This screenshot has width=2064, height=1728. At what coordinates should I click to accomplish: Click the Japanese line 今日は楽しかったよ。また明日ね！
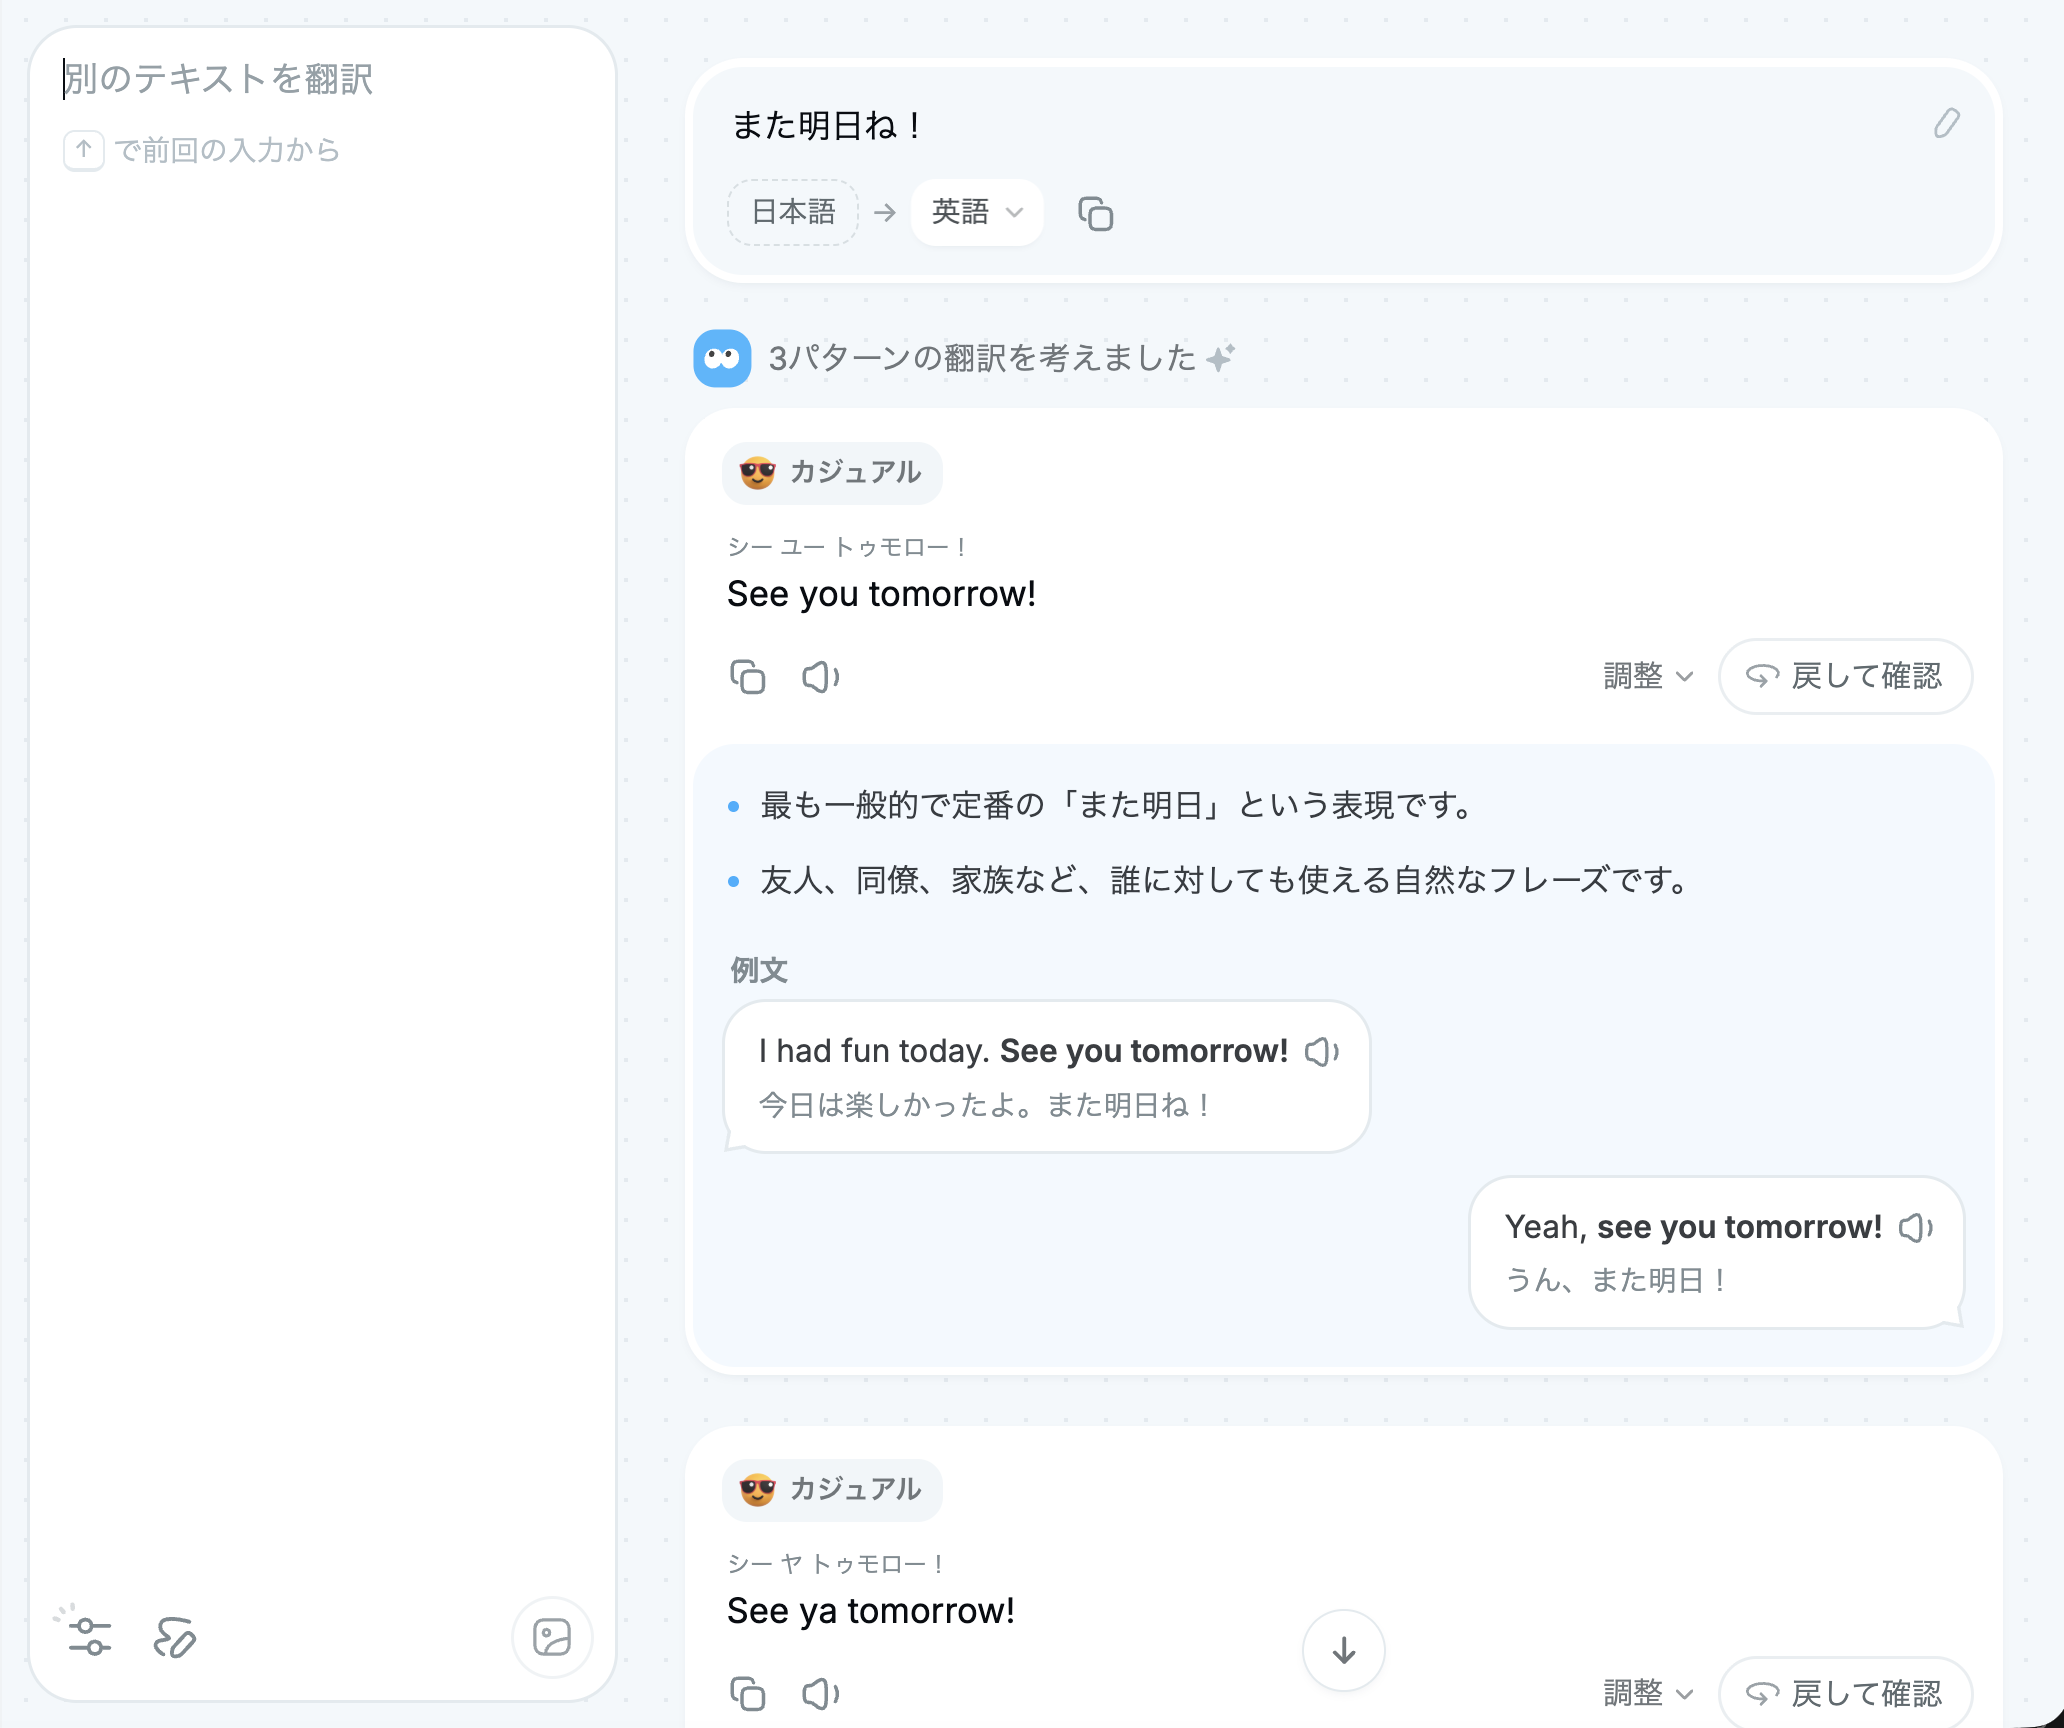pyautogui.click(x=987, y=1105)
